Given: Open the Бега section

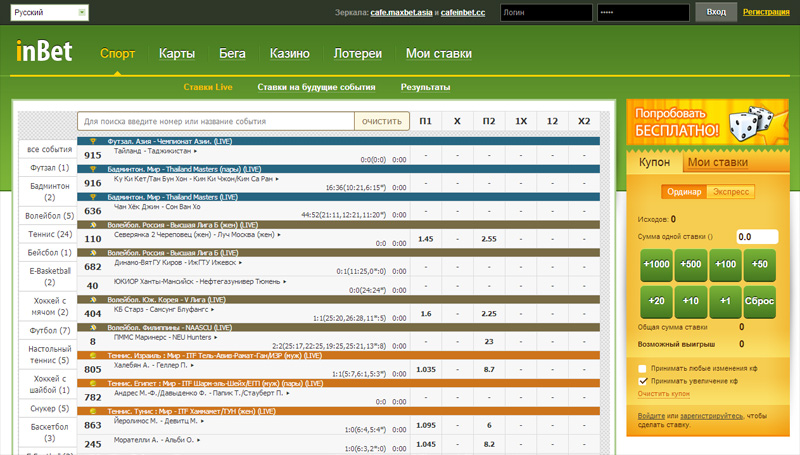Looking at the screenshot, I should pos(232,54).
